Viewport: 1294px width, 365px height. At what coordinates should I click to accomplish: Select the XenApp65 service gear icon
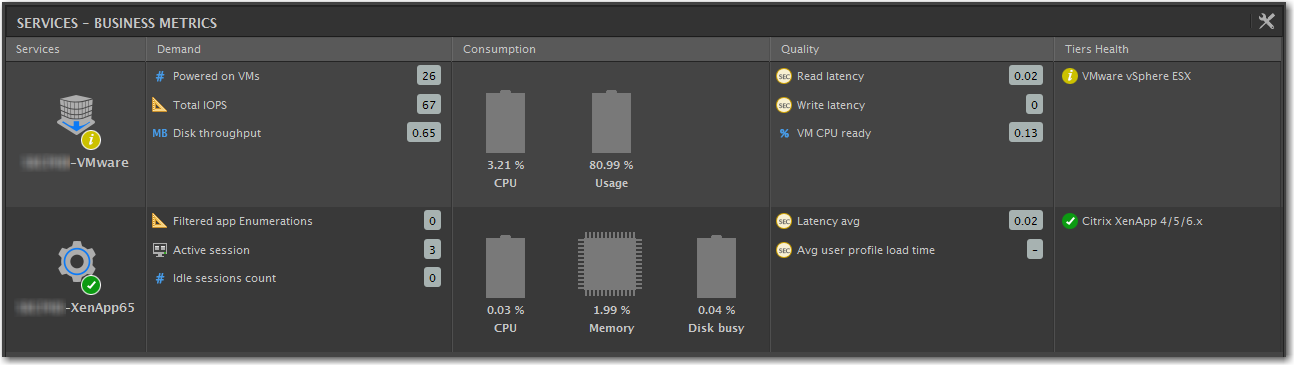coord(76,265)
